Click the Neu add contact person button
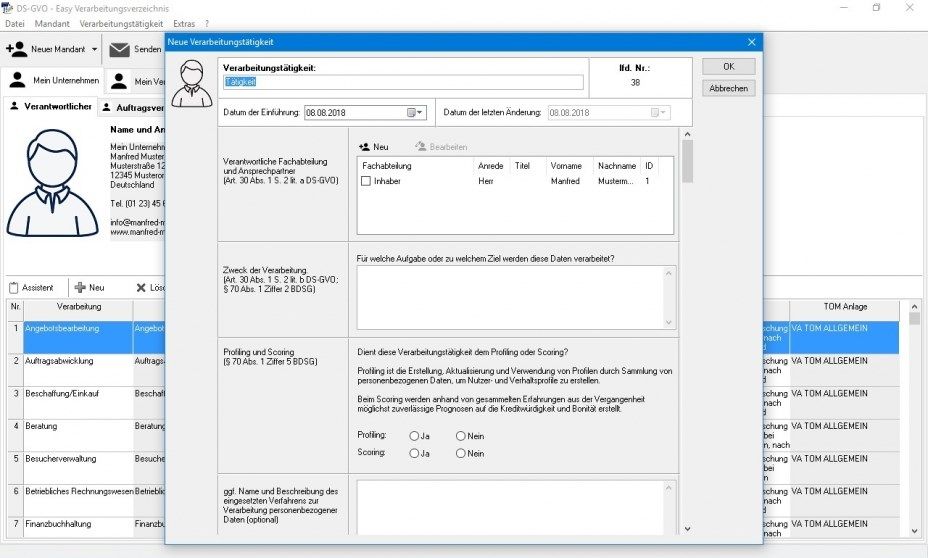 tap(374, 147)
